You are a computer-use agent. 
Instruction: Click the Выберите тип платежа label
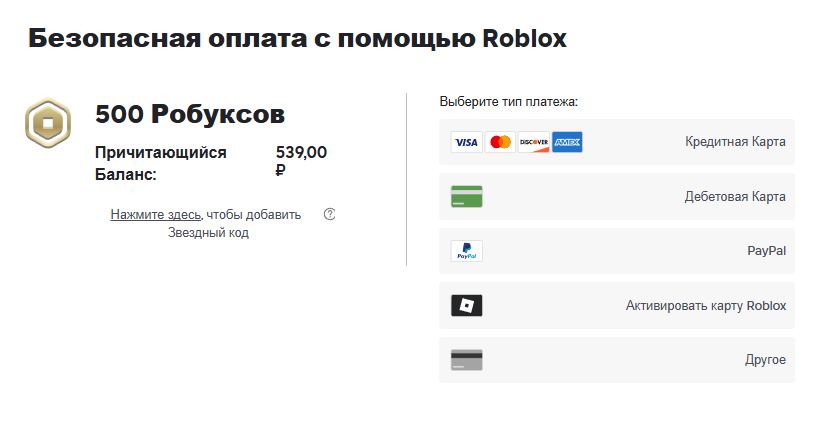tap(509, 101)
